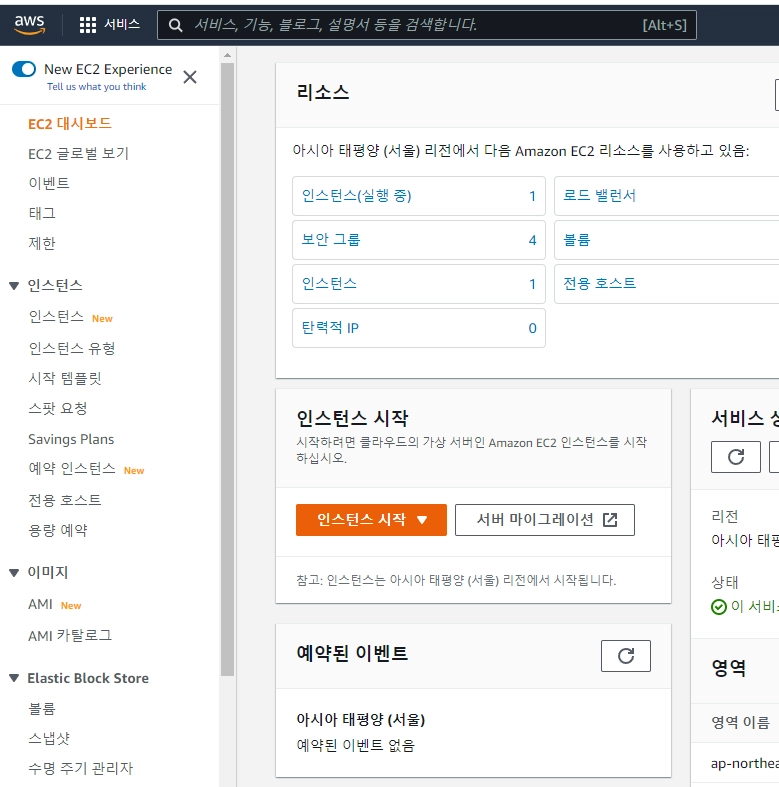The height and width of the screenshot is (787, 779).
Task: Open 제한 in sidebar
Action: [42, 243]
